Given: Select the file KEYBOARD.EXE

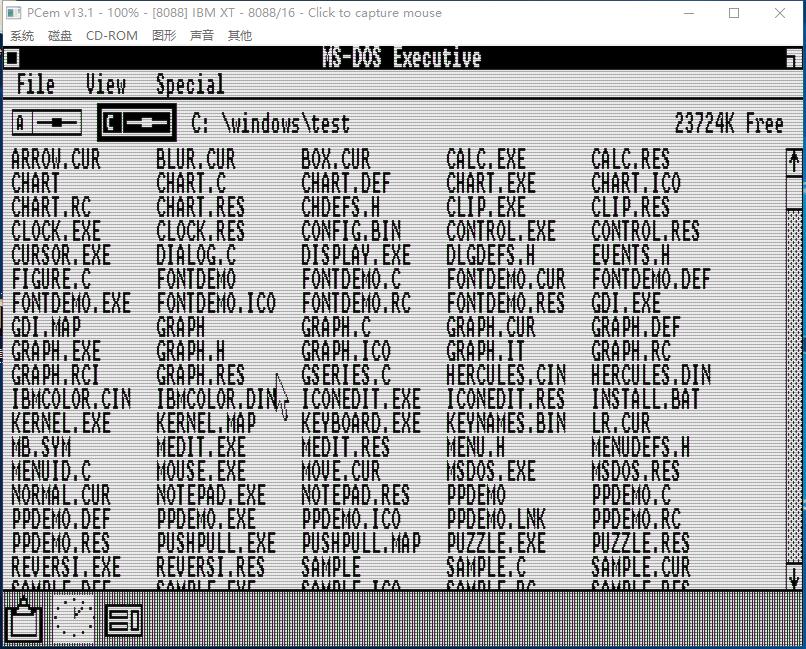Looking at the screenshot, I should (x=361, y=423).
